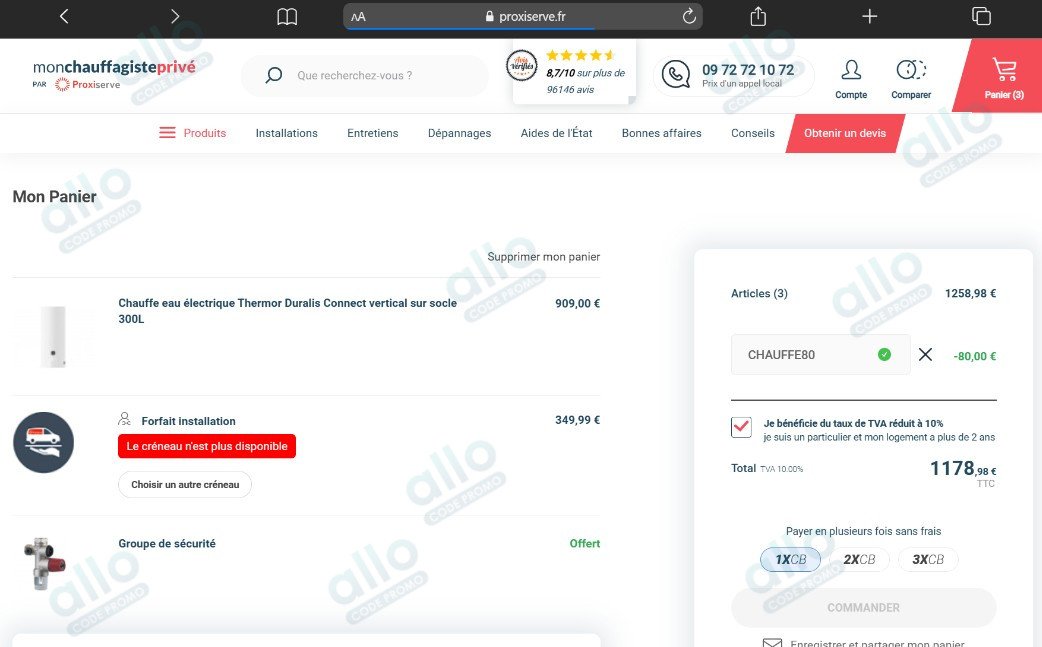Viewport: 1042px width, 647px height.
Task: Select 3XCB payment option
Action: click(928, 559)
